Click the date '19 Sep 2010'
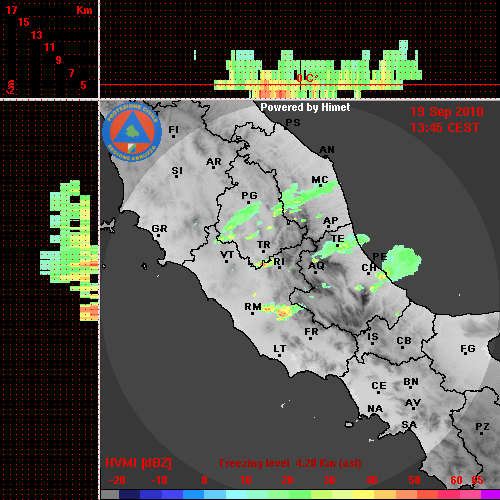The image size is (500, 500). click(x=447, y=112)
